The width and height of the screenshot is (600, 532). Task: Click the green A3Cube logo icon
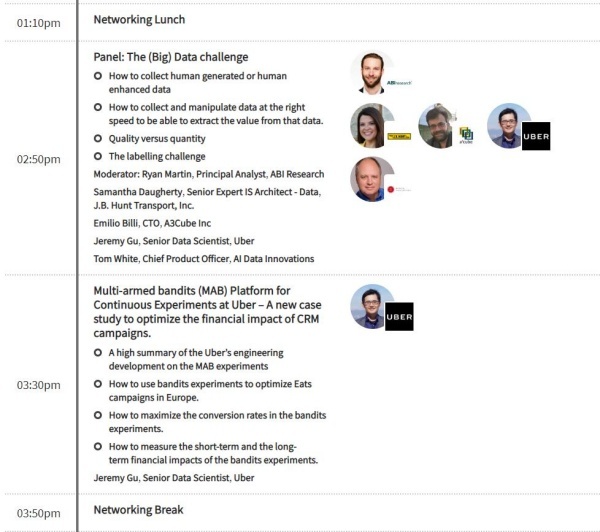466,135
